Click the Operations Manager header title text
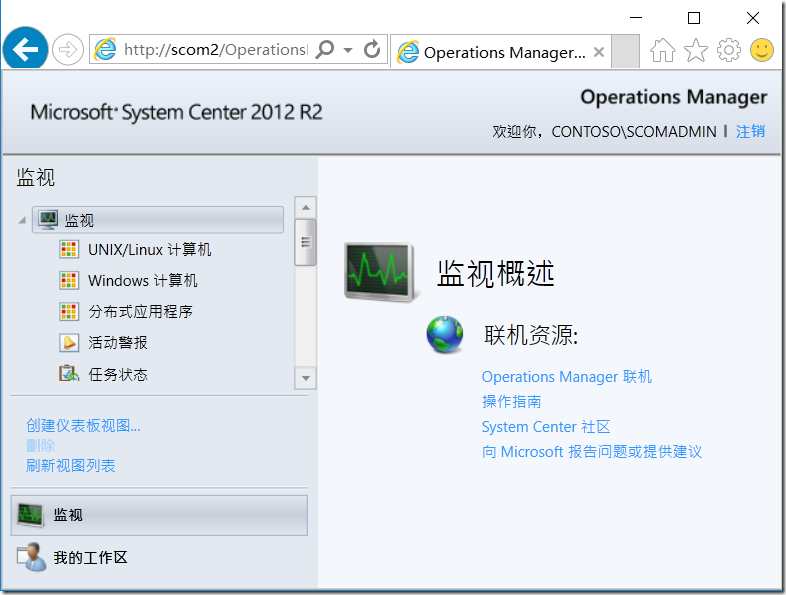Screen dimensions: 786x595 674,97
